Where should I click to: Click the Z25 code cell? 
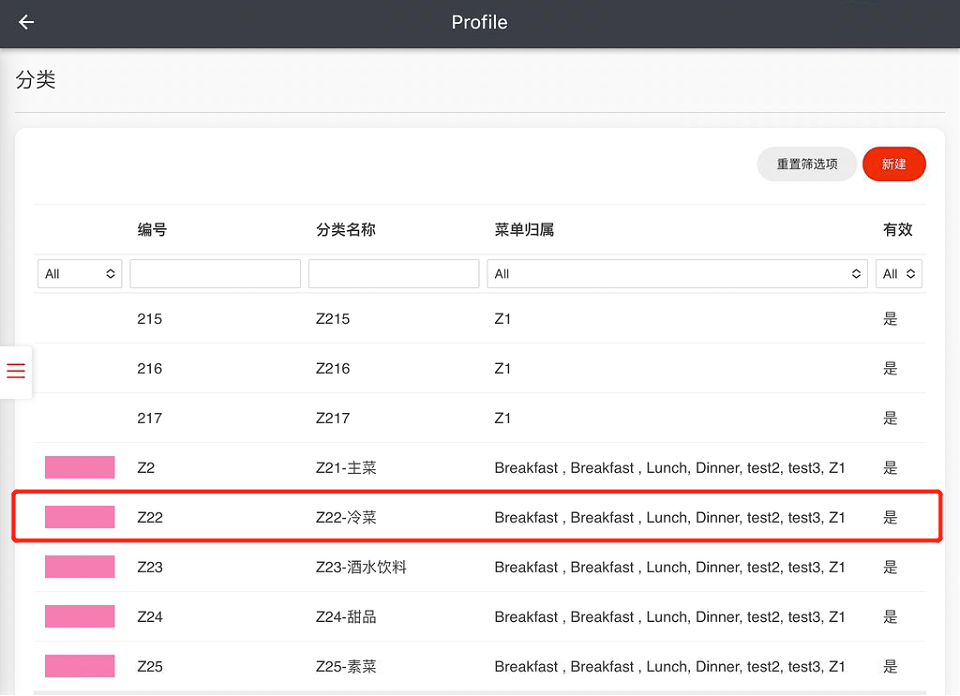click(150, 666)
